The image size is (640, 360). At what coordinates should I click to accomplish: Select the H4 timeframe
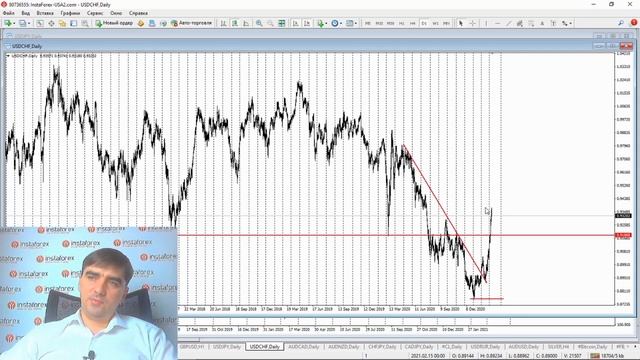pyautogui.click(x=413, y=23)
